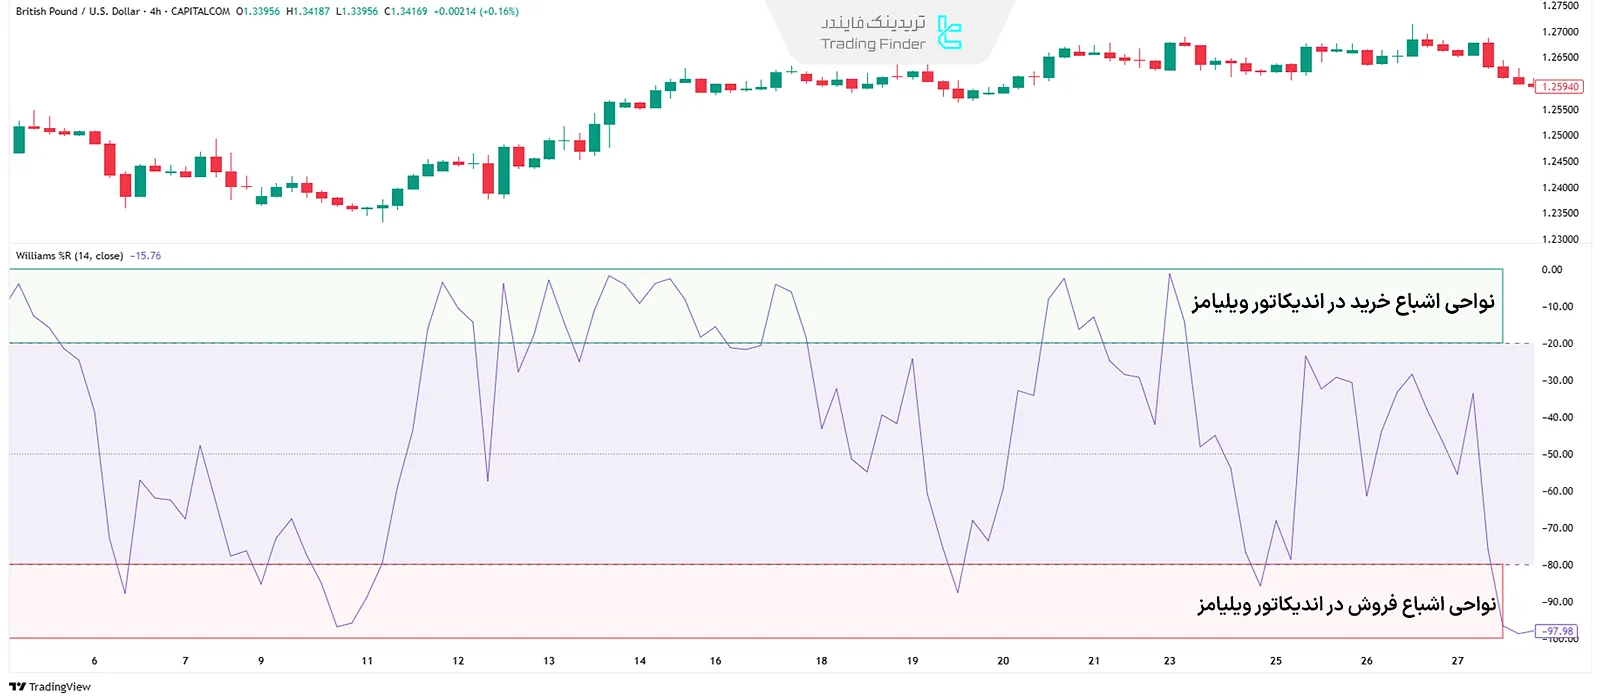Click the 1.23000 level on price scale
The height and width of the screenshot is (700, 1600).
tap(1560, 239)
